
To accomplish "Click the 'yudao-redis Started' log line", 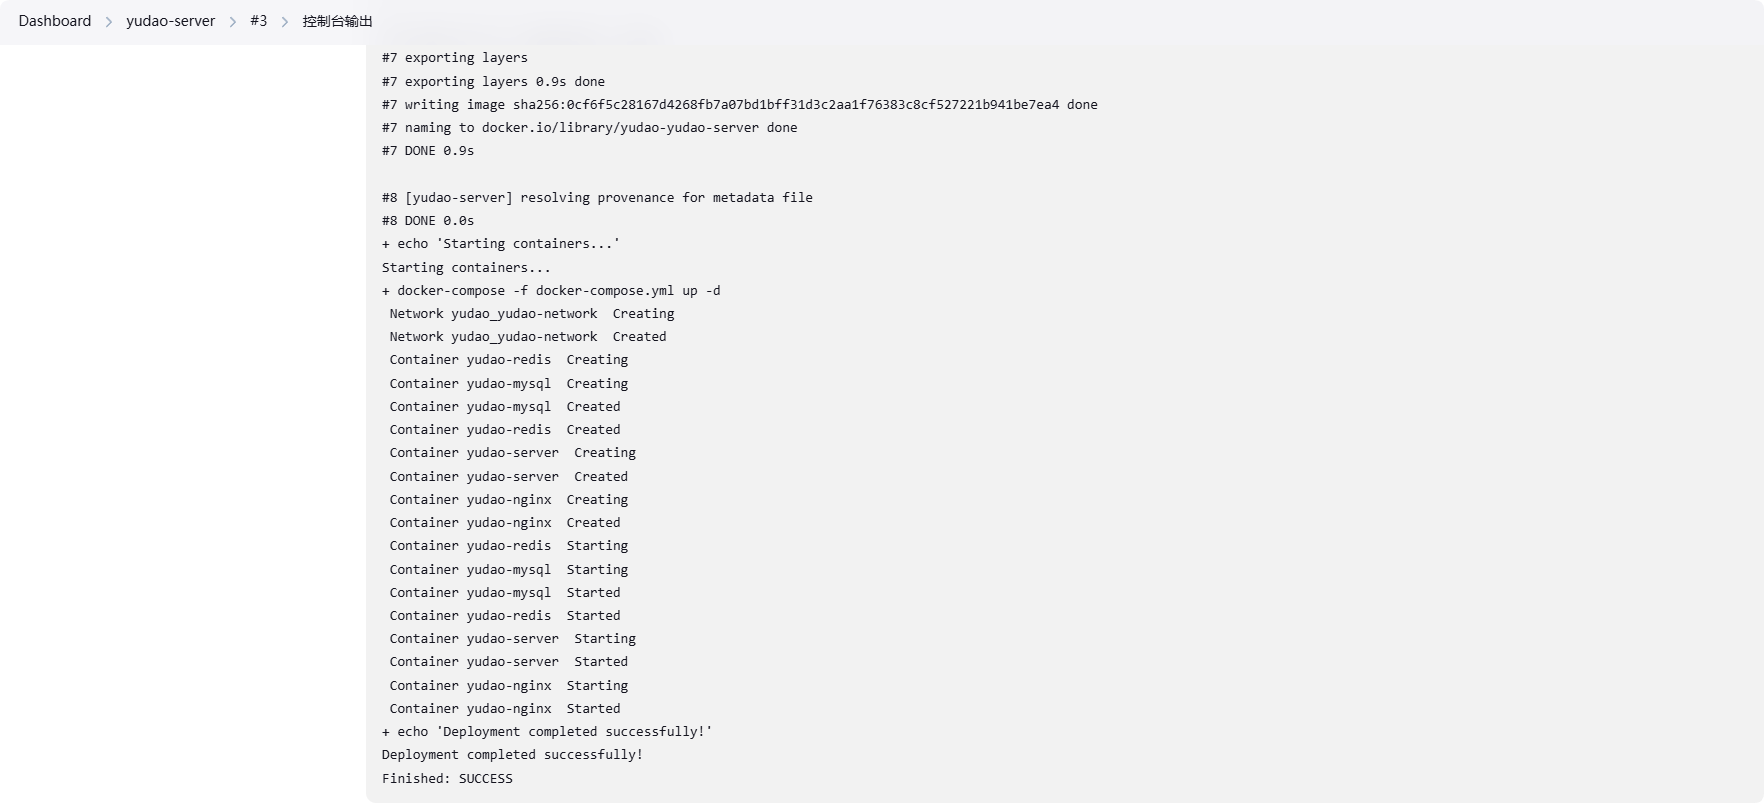I will [x=505, y=616].
